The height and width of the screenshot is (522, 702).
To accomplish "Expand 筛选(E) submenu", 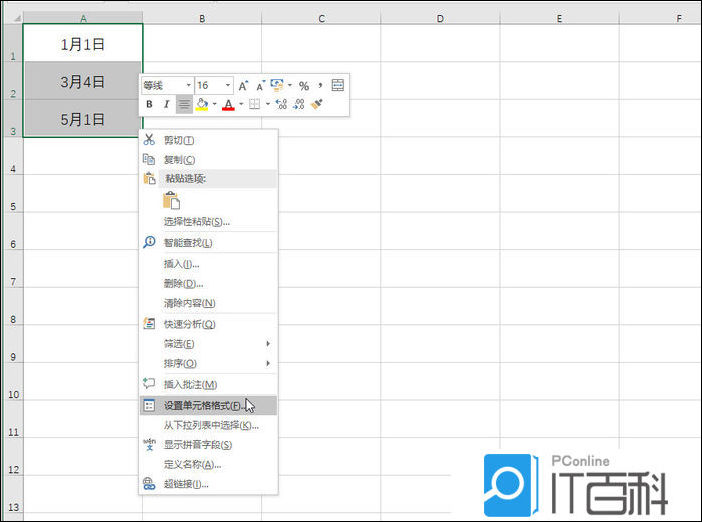I will pos(209,344).
